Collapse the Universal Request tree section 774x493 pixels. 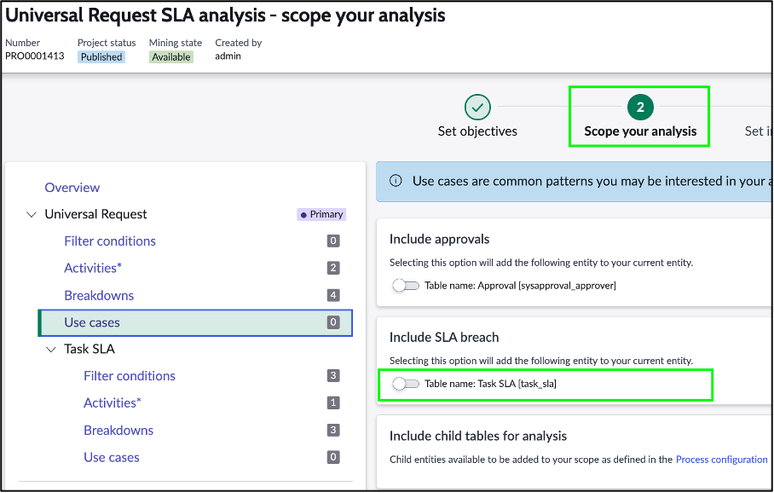pyautogui.click(x=31, y=215)
